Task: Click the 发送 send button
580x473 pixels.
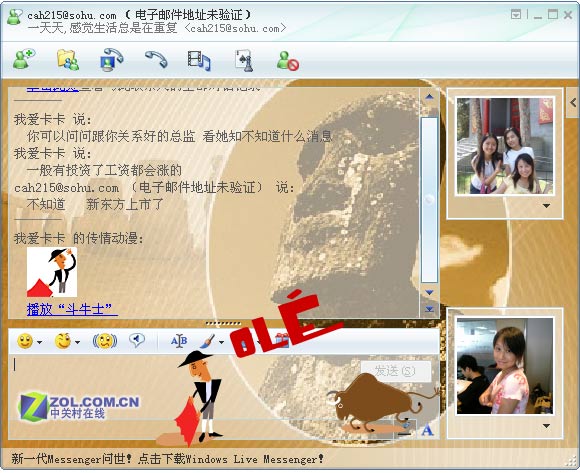Action: coord(395,371)
